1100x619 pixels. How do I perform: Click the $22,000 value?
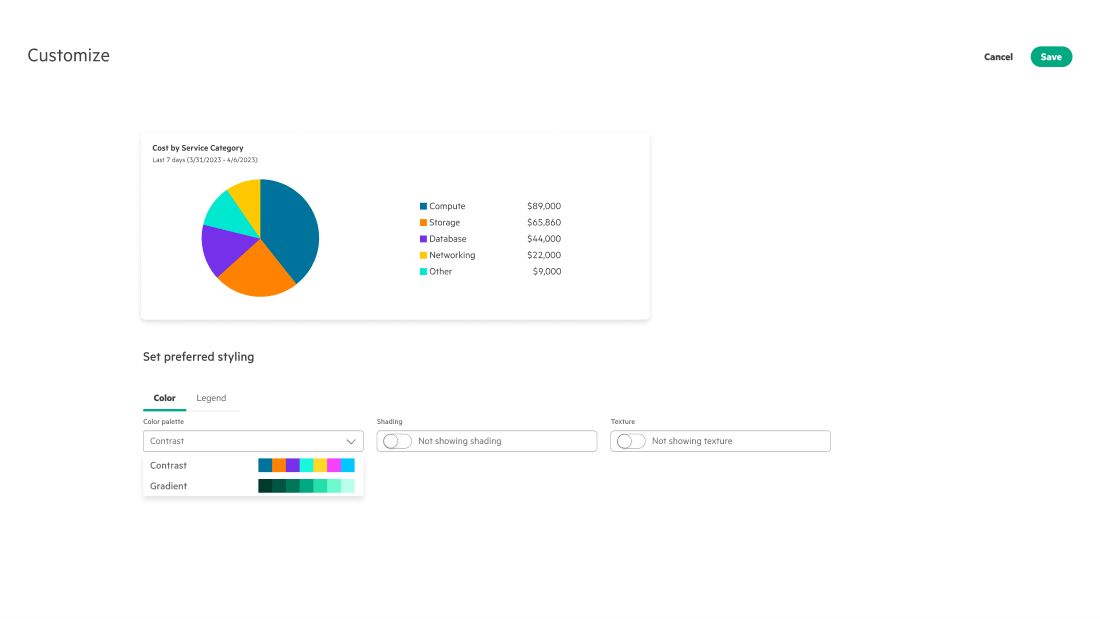click(x=544, y=255)
